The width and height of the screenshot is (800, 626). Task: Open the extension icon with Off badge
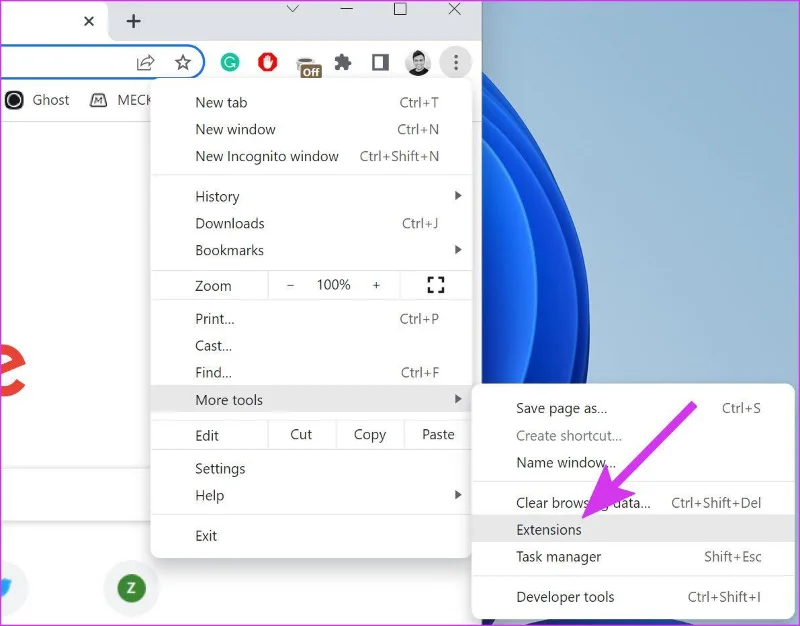click(308, 66)
